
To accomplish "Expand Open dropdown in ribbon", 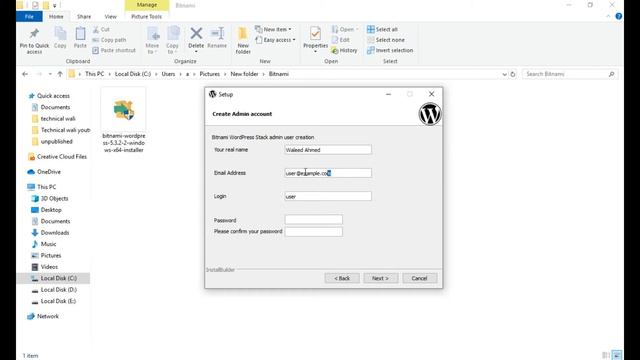I will (x=357, y=29).
